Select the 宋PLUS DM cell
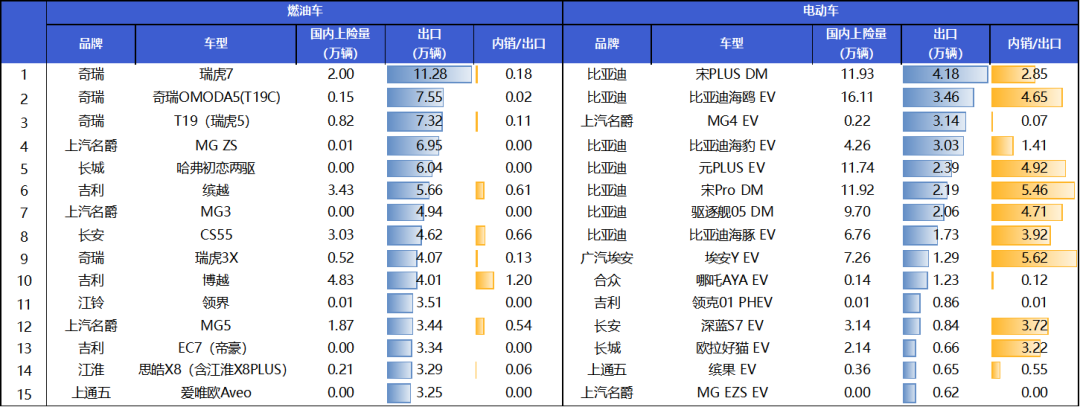This screenshot has height=407, width=1080. 732,74
